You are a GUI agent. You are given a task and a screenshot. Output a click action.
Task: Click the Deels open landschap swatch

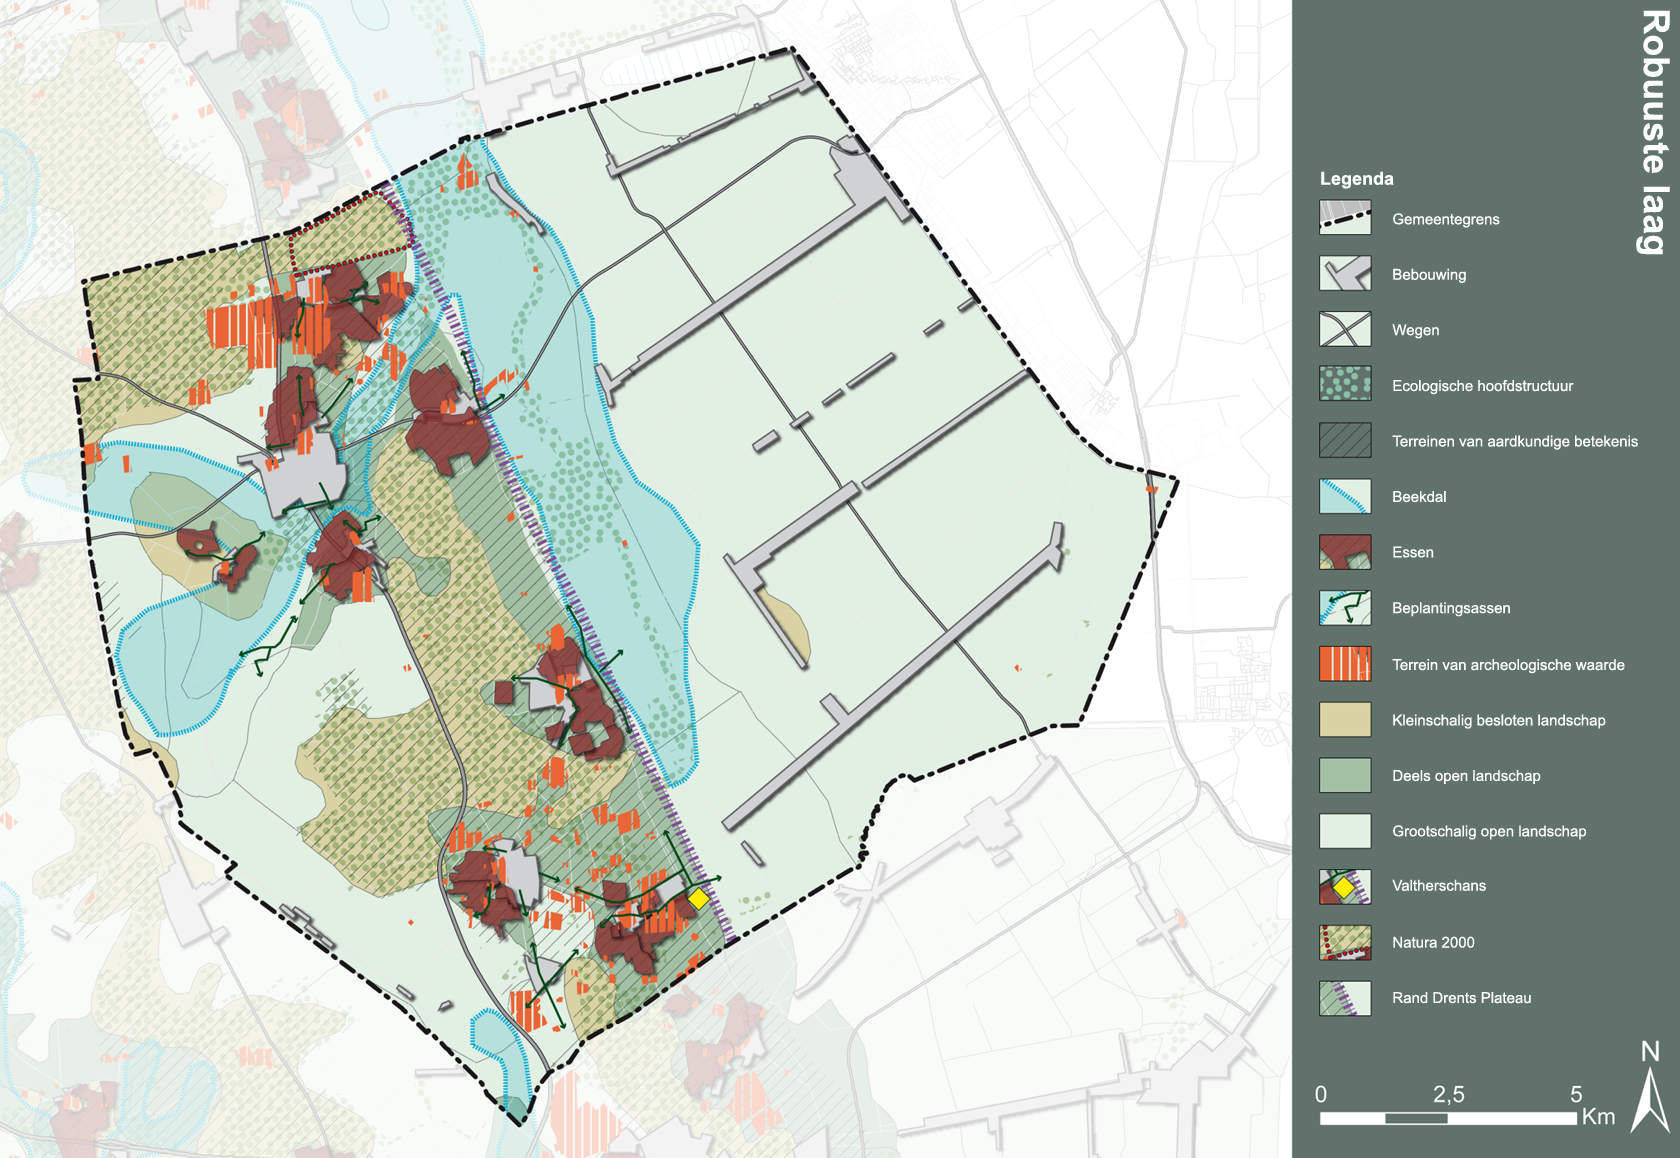point(1344,775)
